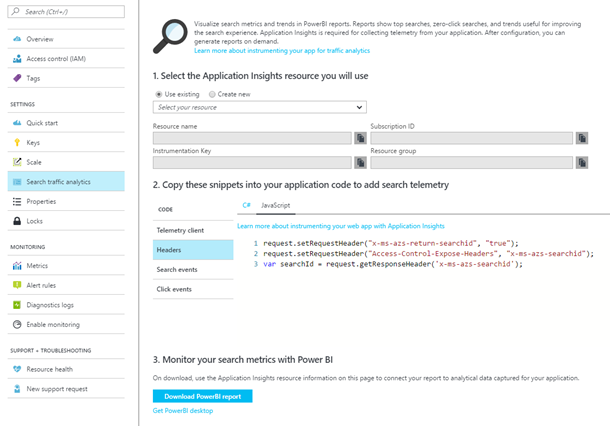
Task: Click the Diagnostics logs icon
Action: point(17,305)
